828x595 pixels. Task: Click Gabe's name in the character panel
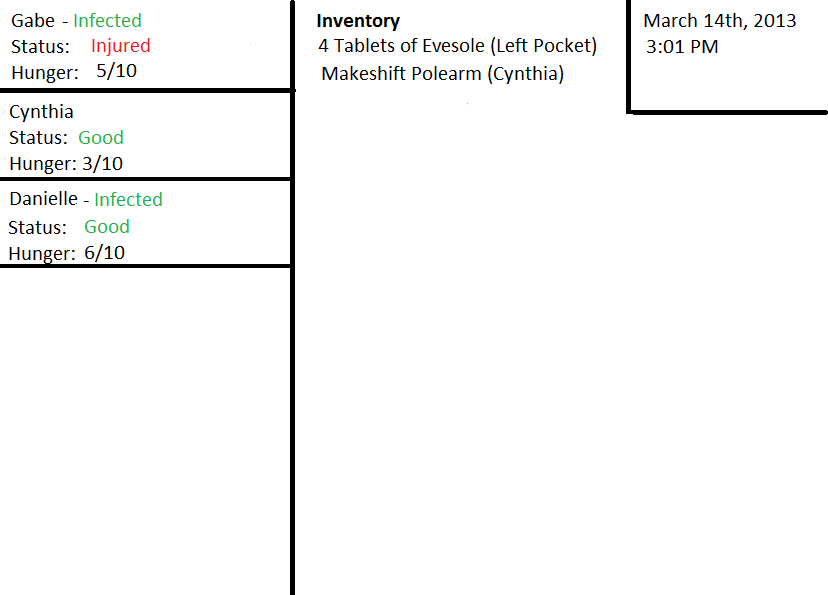pyautogui.click(x=33, y=21)
